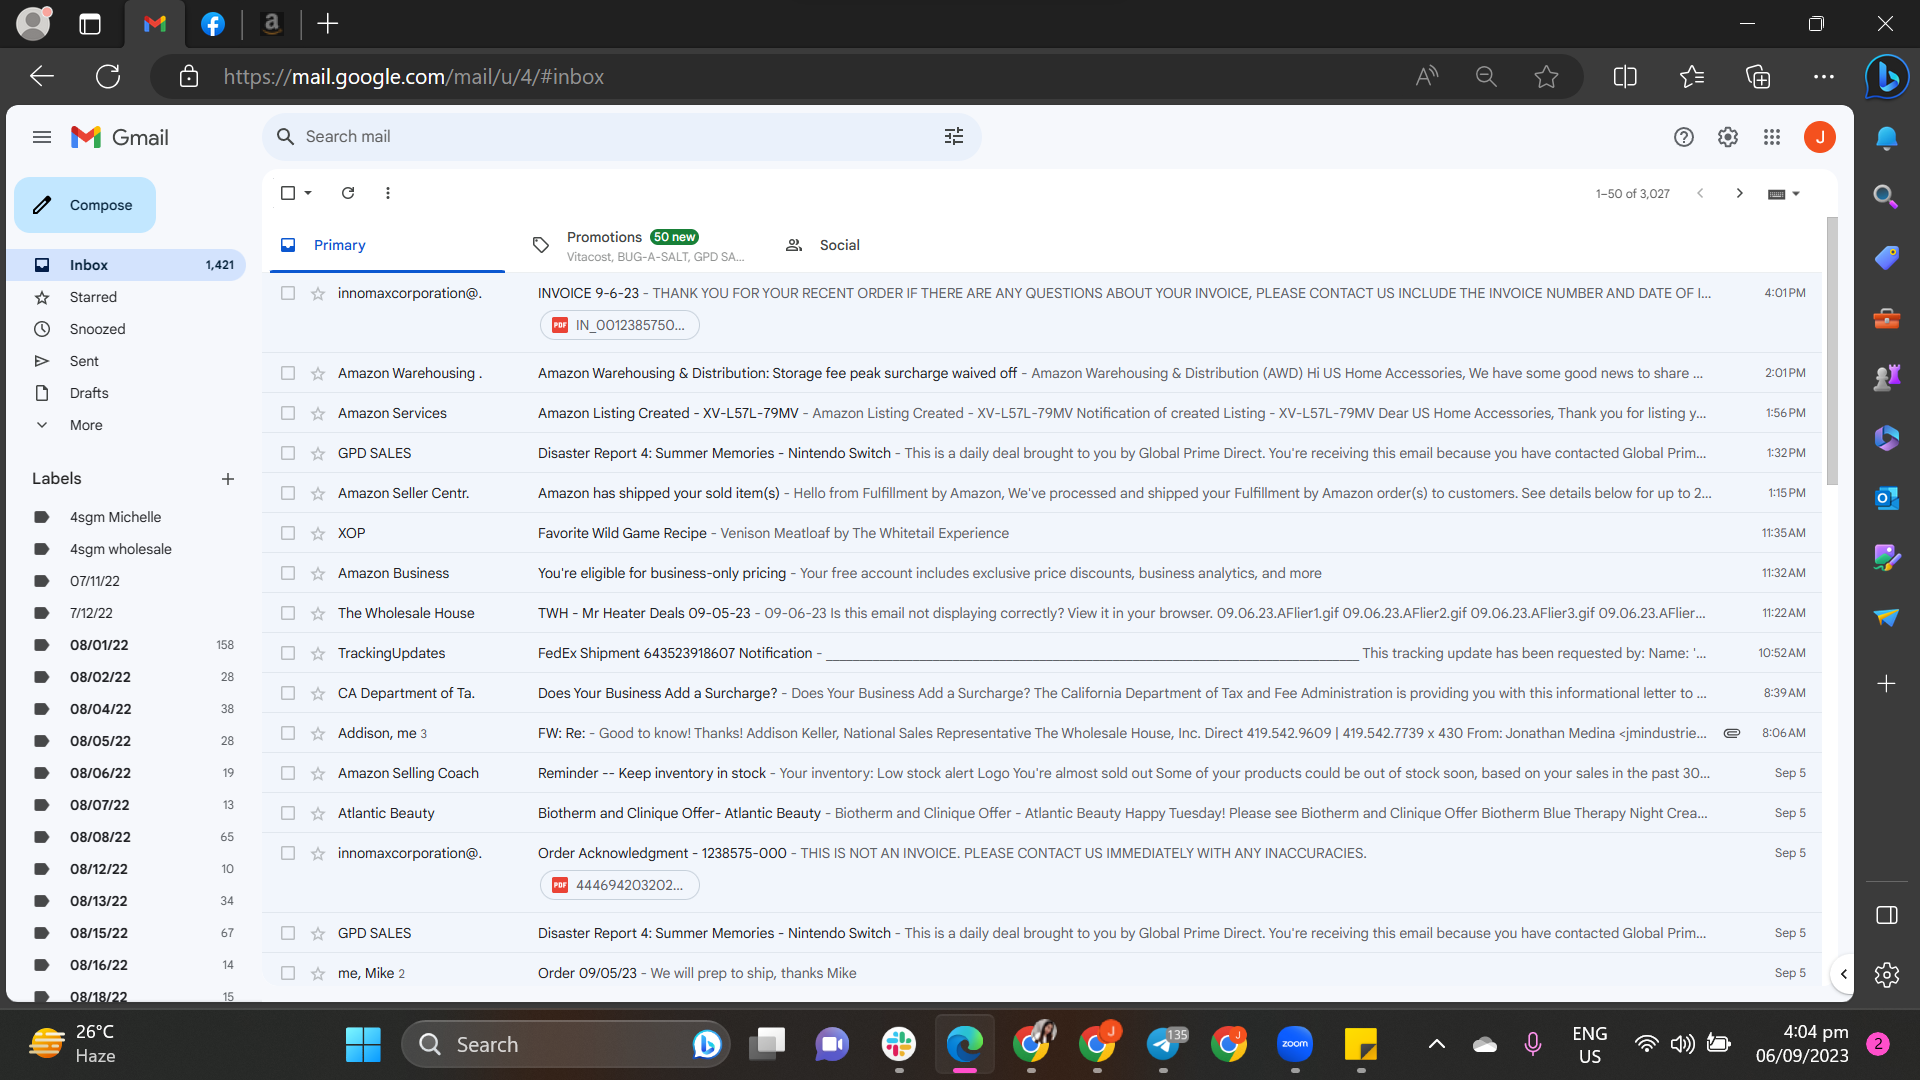
Task: Open Sent mail folder
Action: click(x=84, y=361)
